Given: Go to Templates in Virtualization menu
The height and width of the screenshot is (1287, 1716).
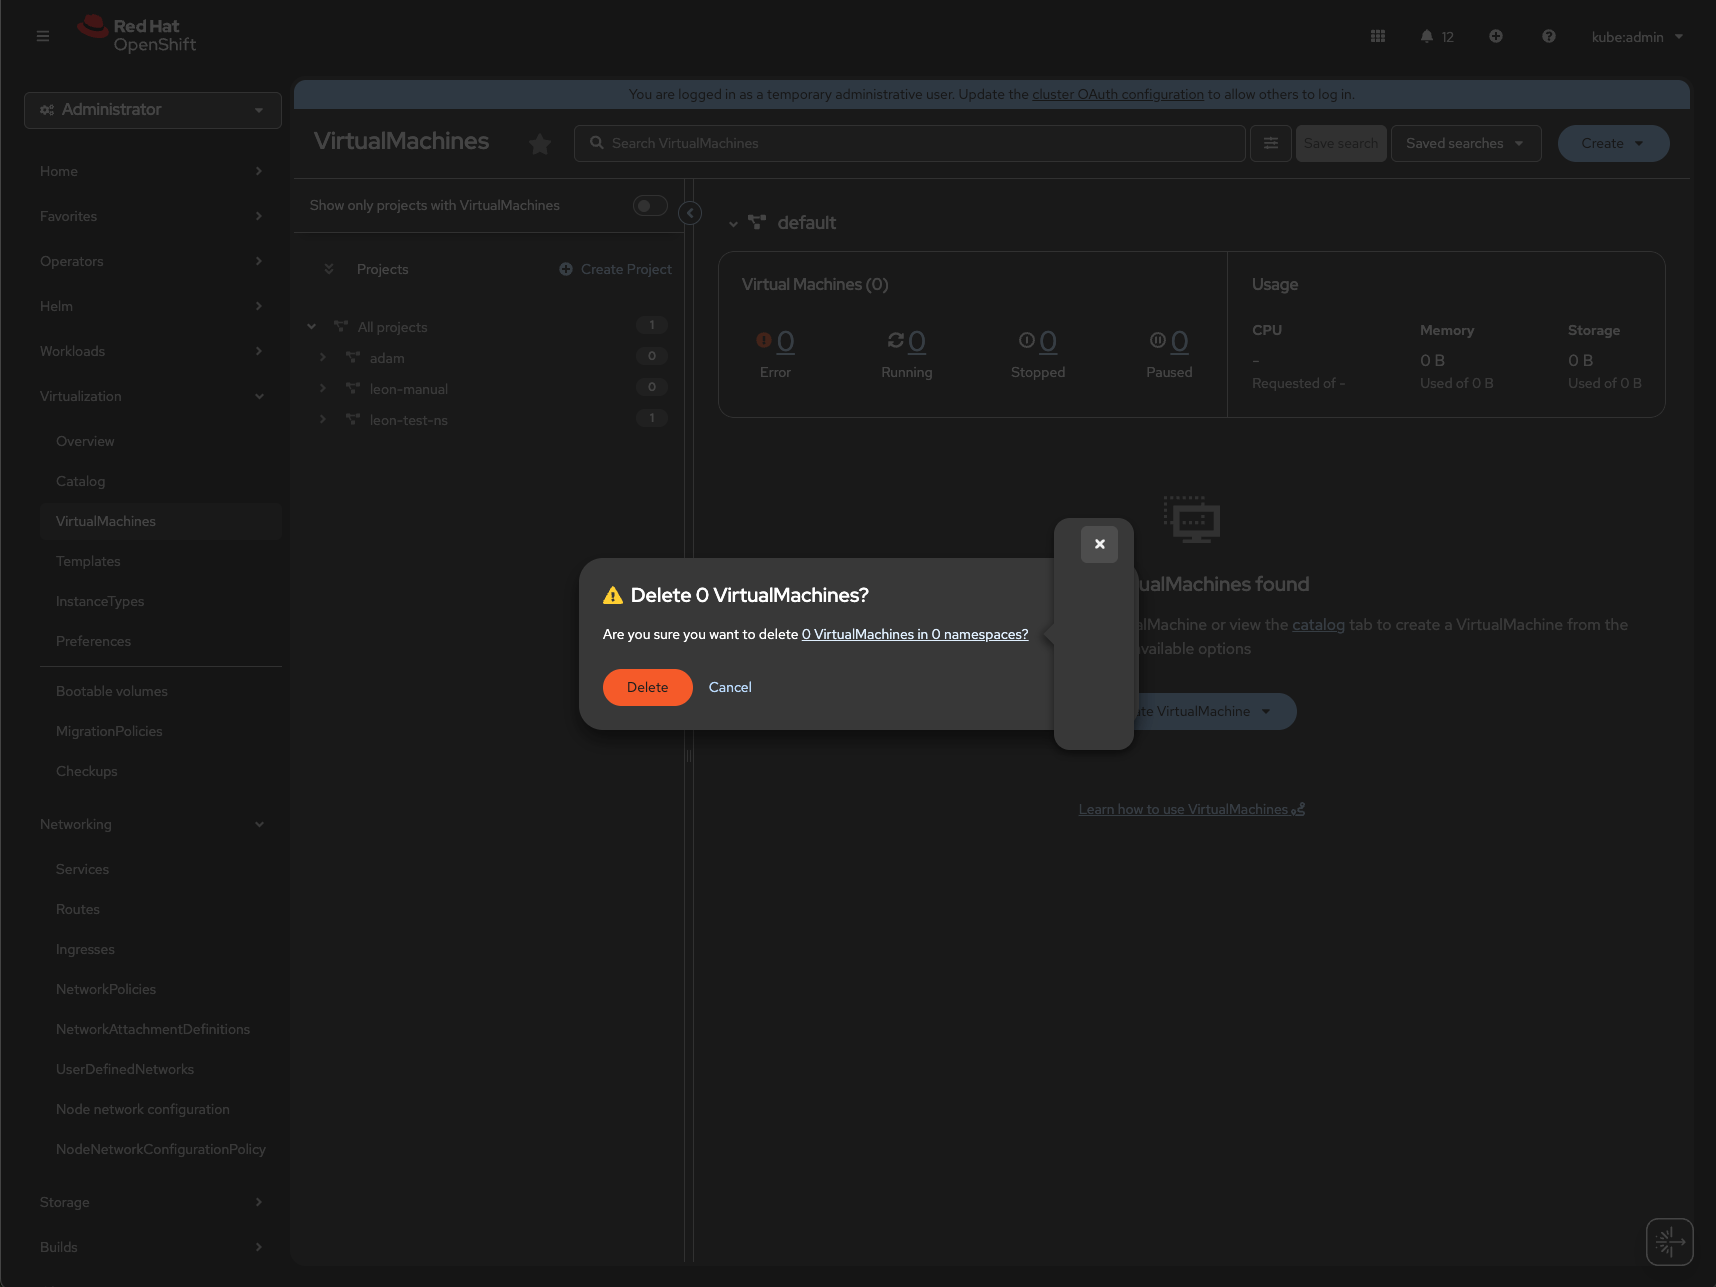Looking at the screenshot, I should [x=88, y=561].
